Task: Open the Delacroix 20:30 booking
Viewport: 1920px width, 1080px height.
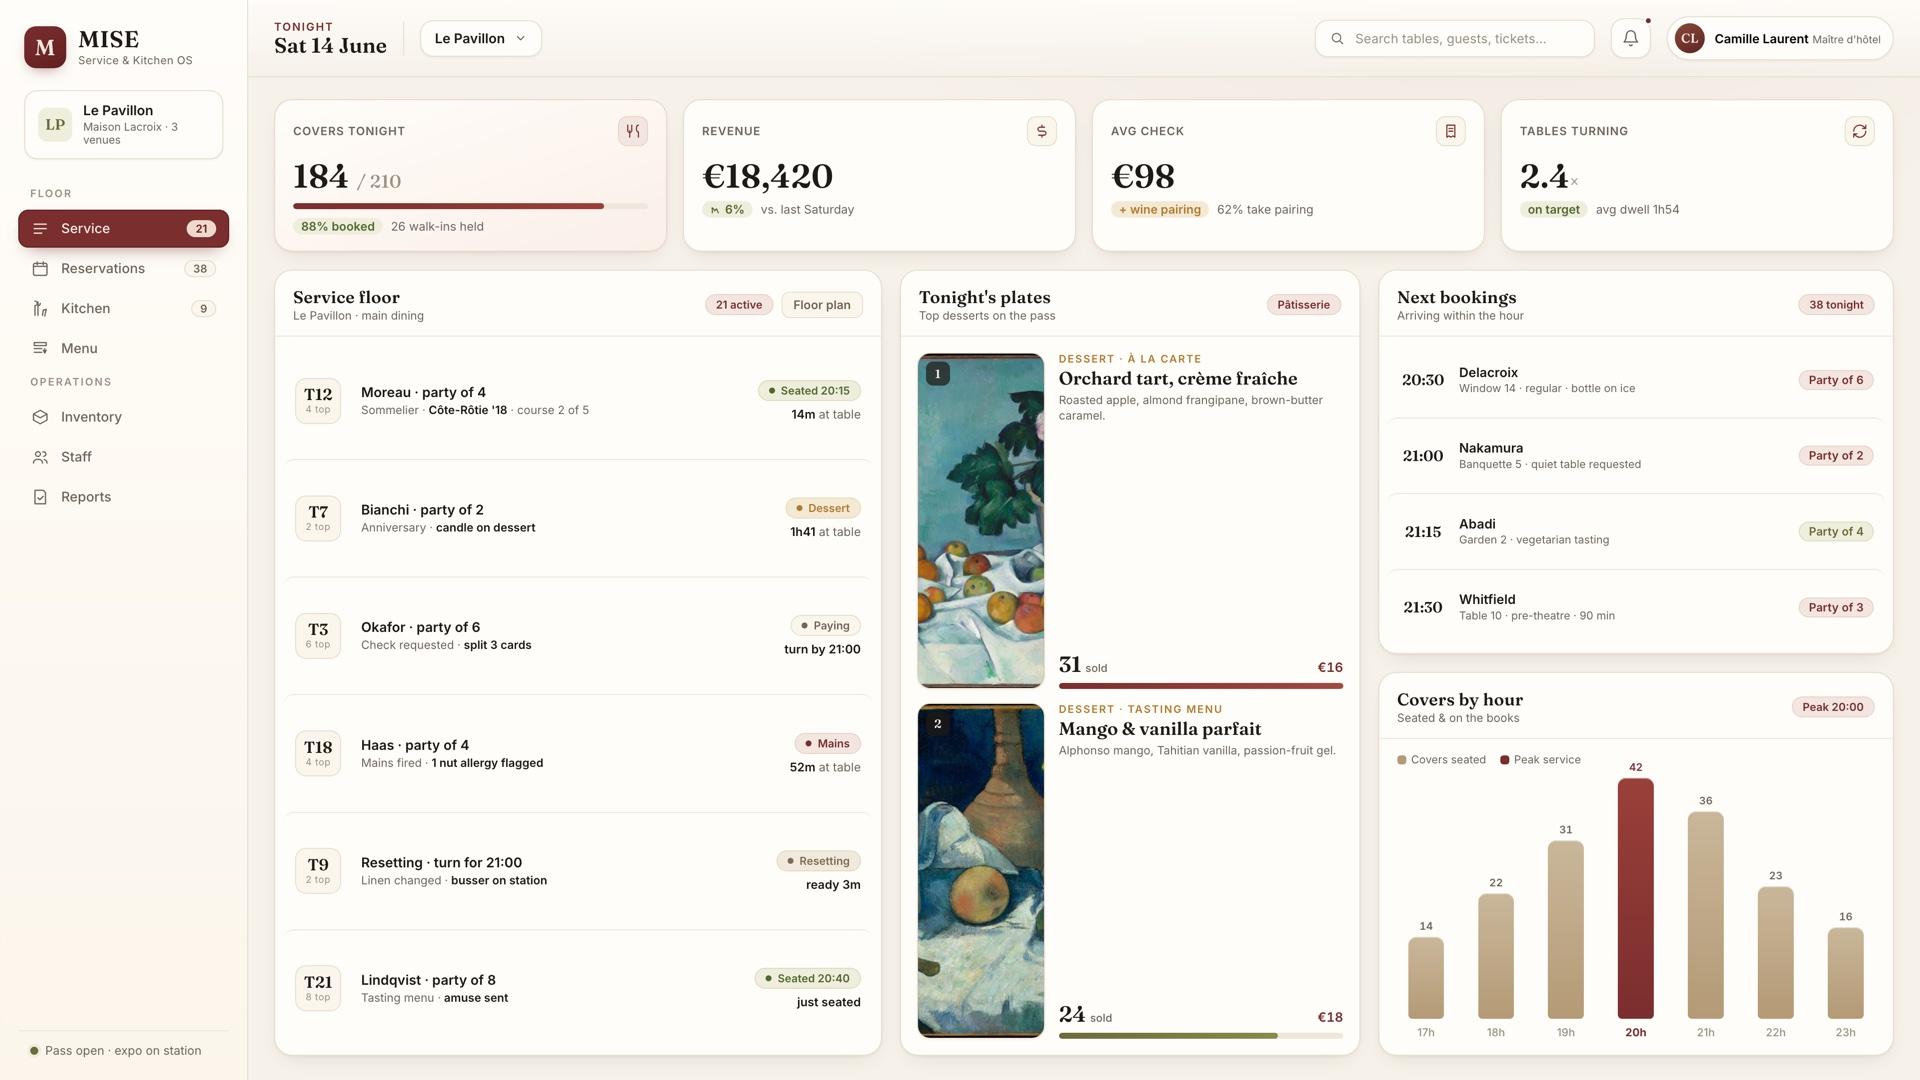Action: click(x=1636, y=380)
